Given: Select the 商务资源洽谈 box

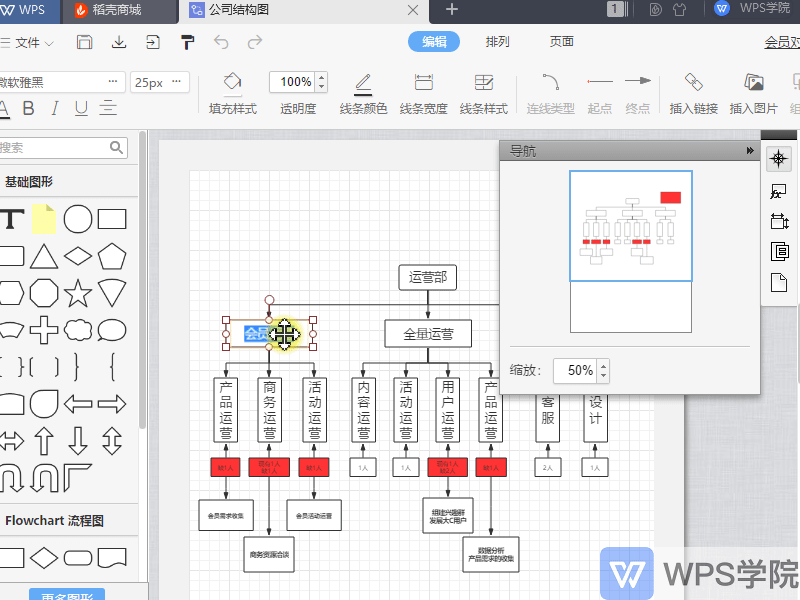Looking at the screenshot, I should [269, 555].
